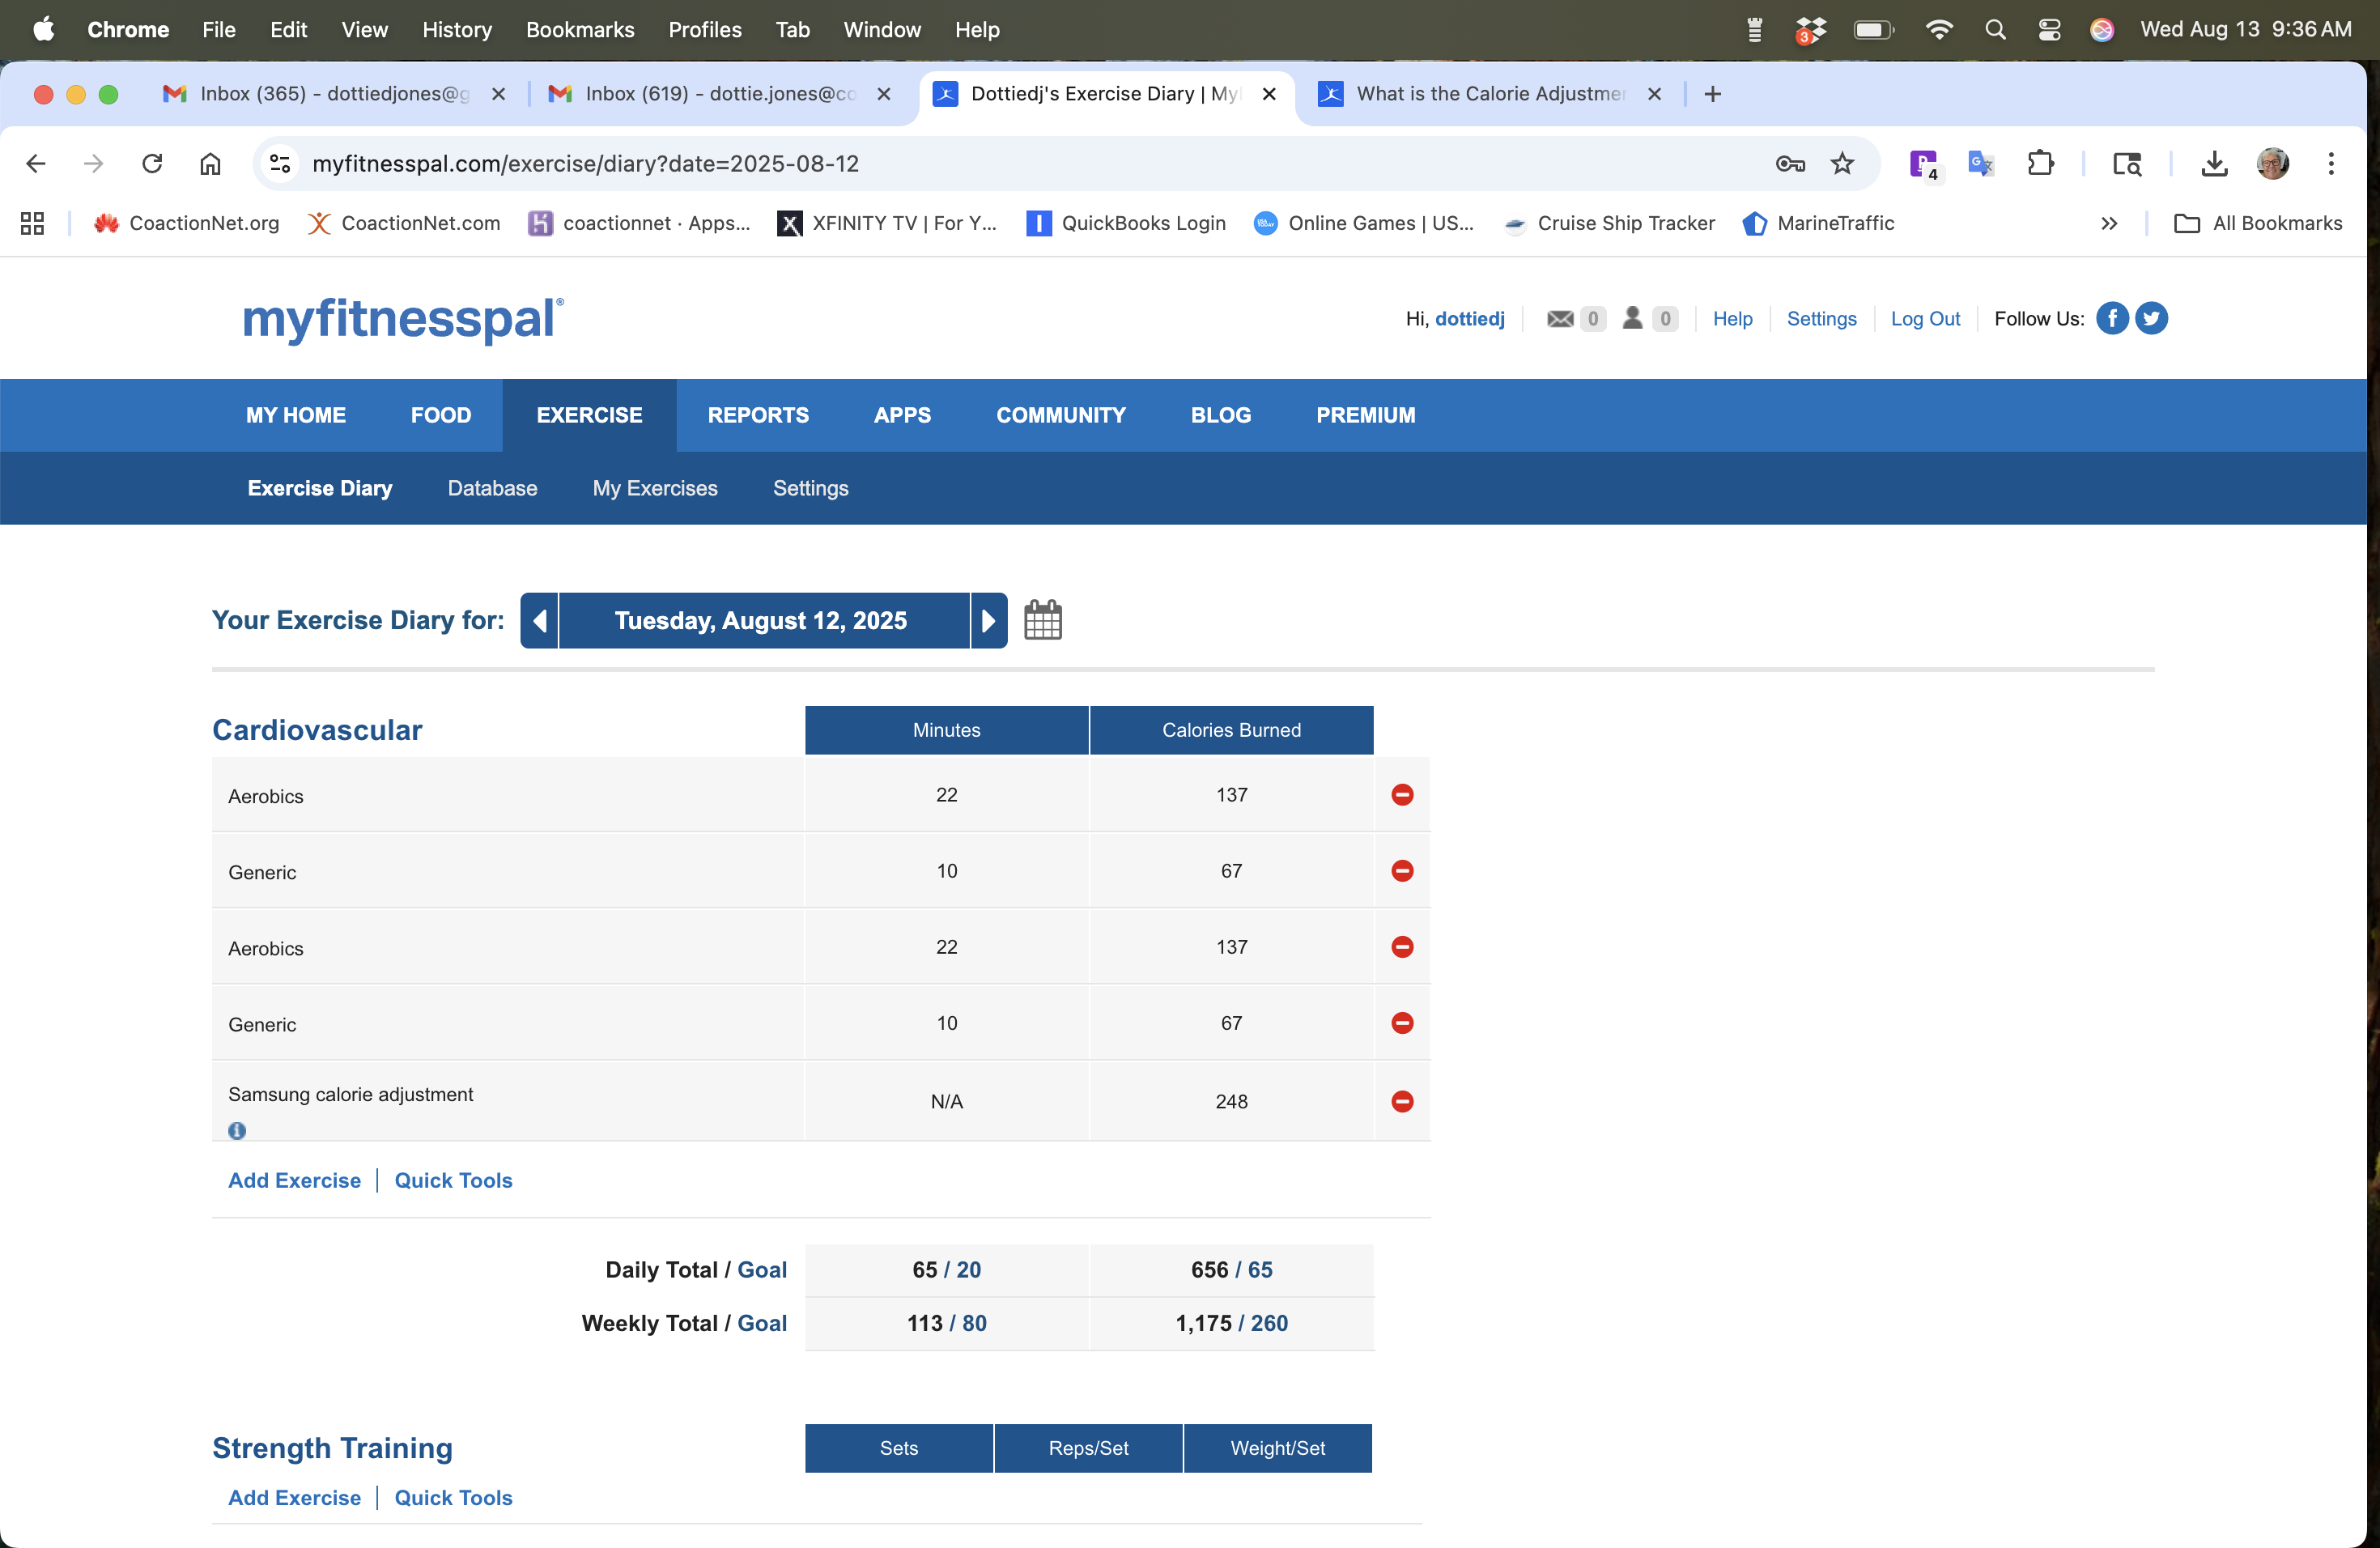Open dottiedj profile link
This screenshot has height=1548, width=2380.
tap(1469, 318)
